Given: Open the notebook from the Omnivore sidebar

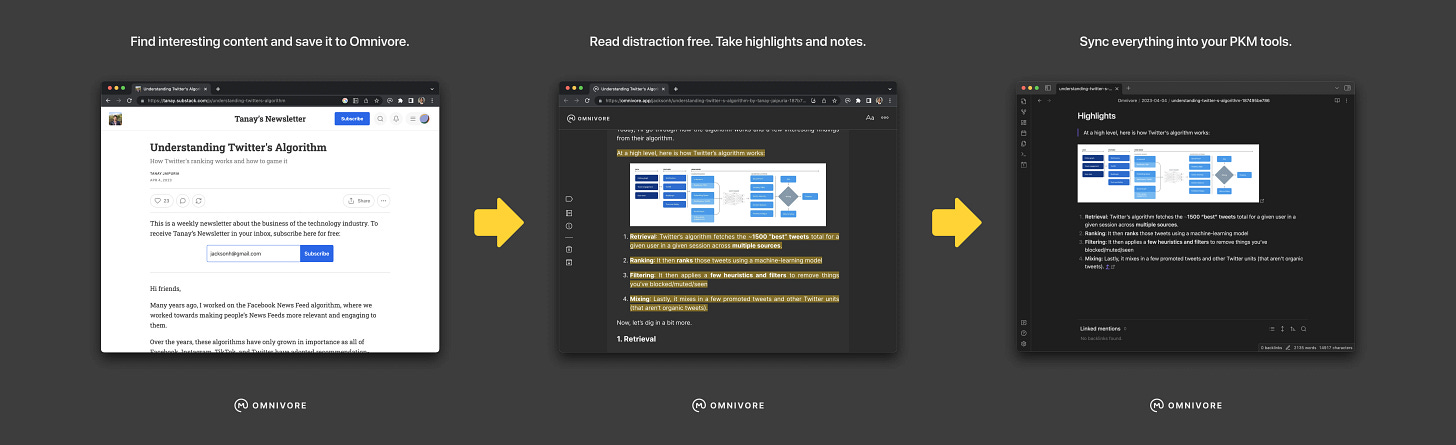Looking at the screenshot, I should click(x=569, y=213).
